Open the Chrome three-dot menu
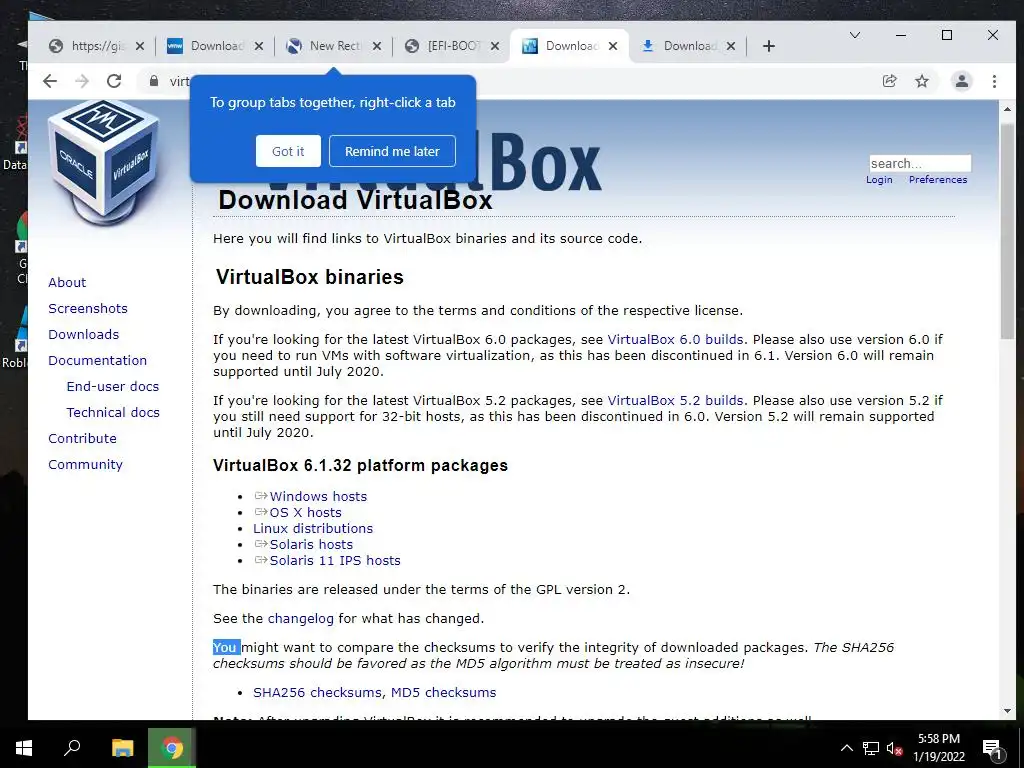This screenshot has height=768, width=1024. (x=994, y=81)
